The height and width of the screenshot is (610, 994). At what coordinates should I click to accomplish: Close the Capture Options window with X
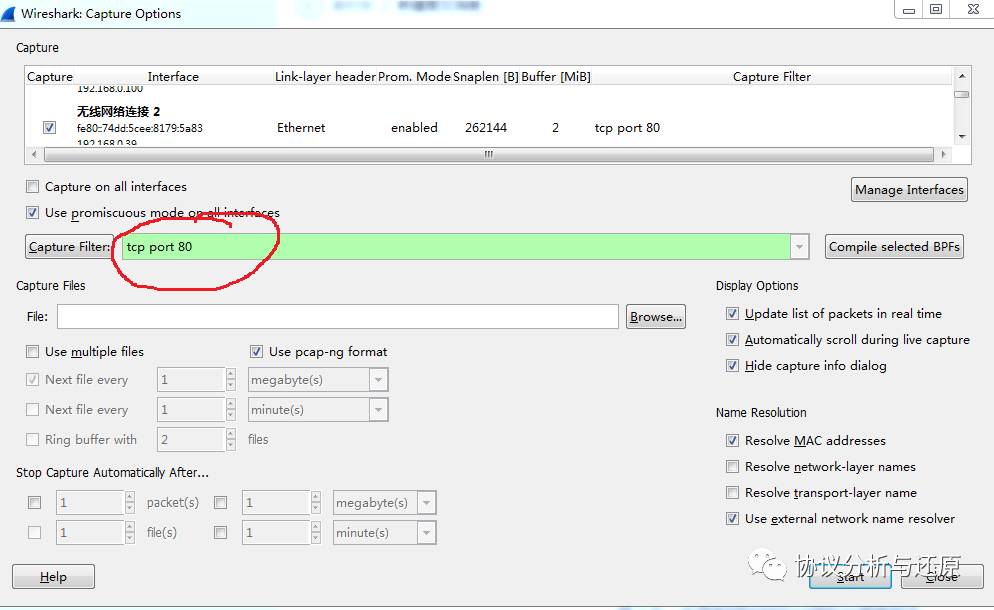pos(973,10)
